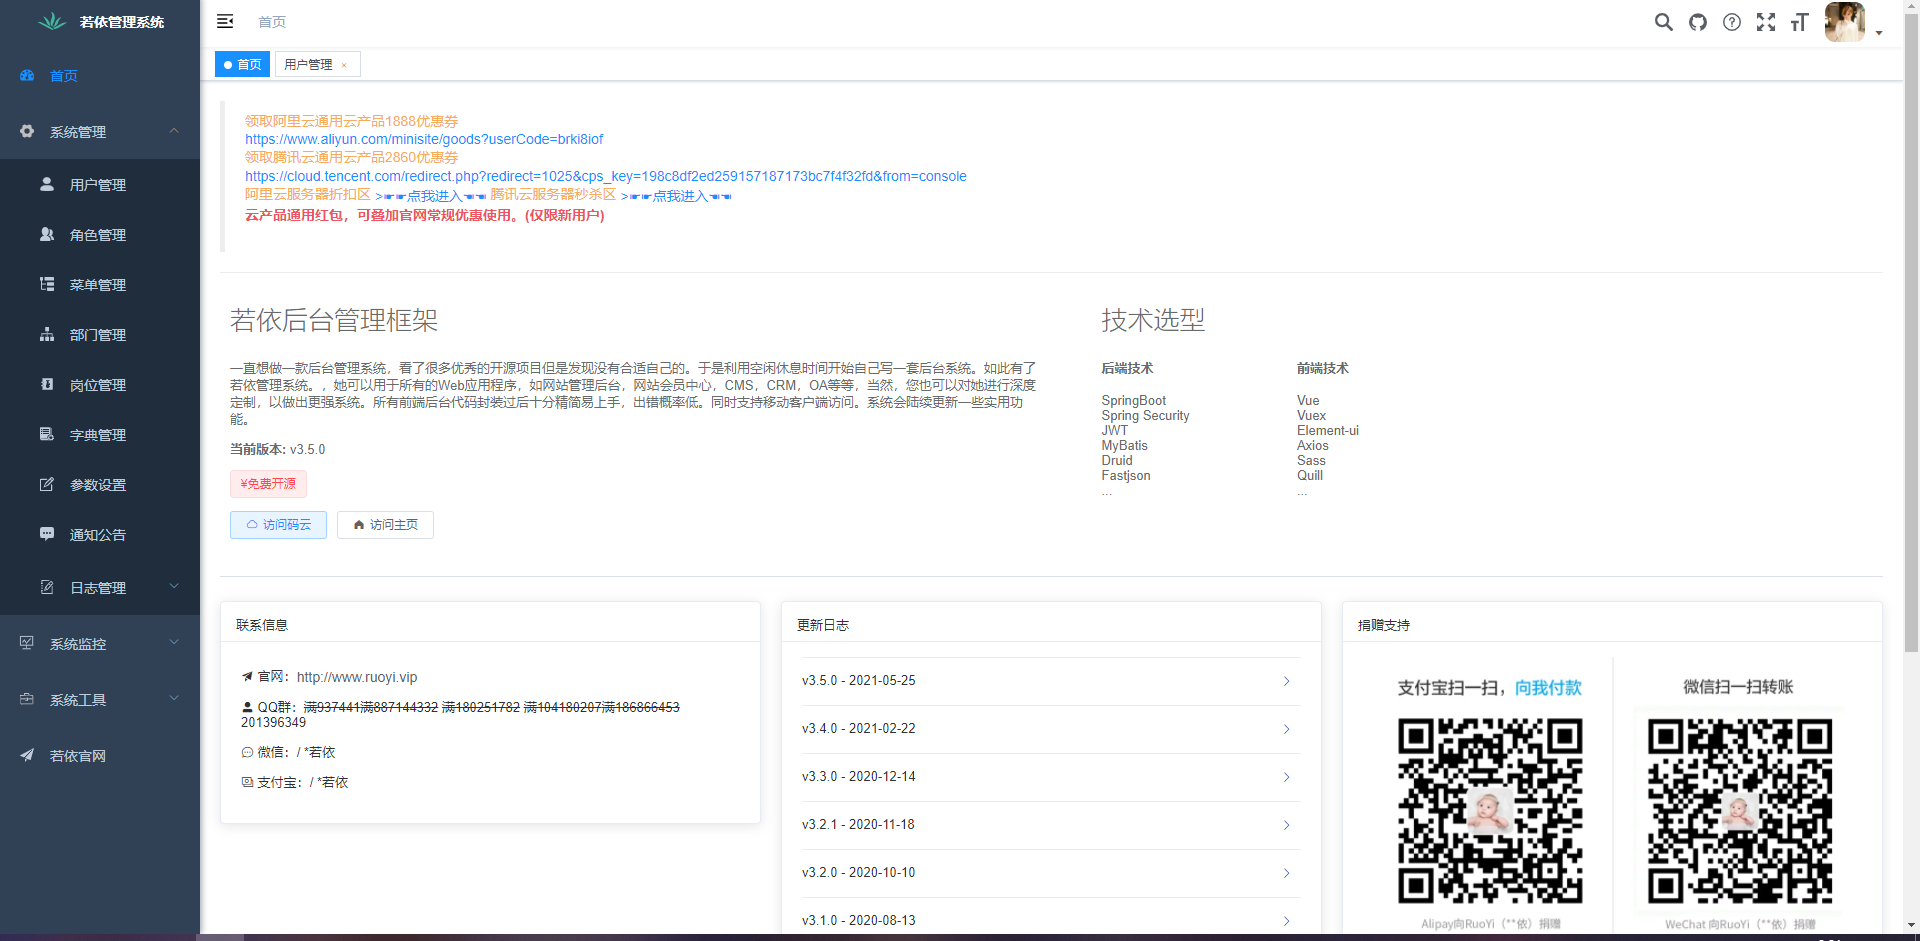Click the 岗位管理 post icon

pos(47,384)
